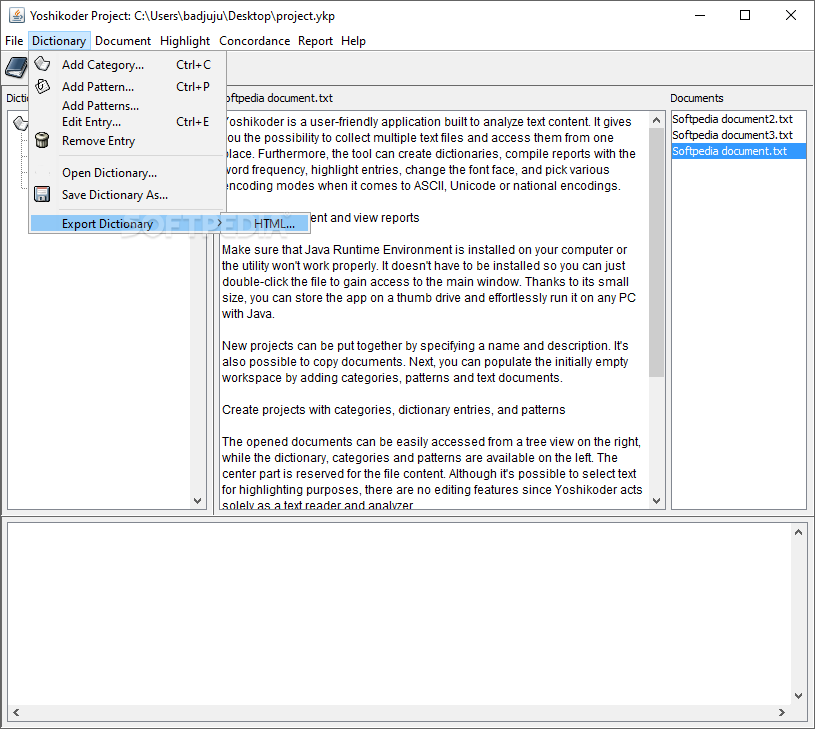Viewport: 815px width, 729px height.
Task: Open the File menu
Action: (14, 41)
